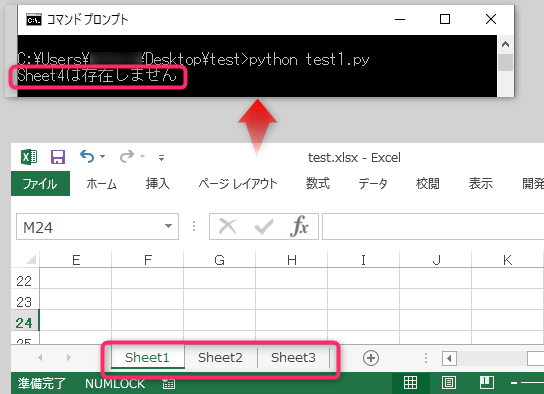Image resolution: width=544 pixels, height=394 pixels.
Task: Click the Sheet4は存在しません output text
Action: click(97, 75)
